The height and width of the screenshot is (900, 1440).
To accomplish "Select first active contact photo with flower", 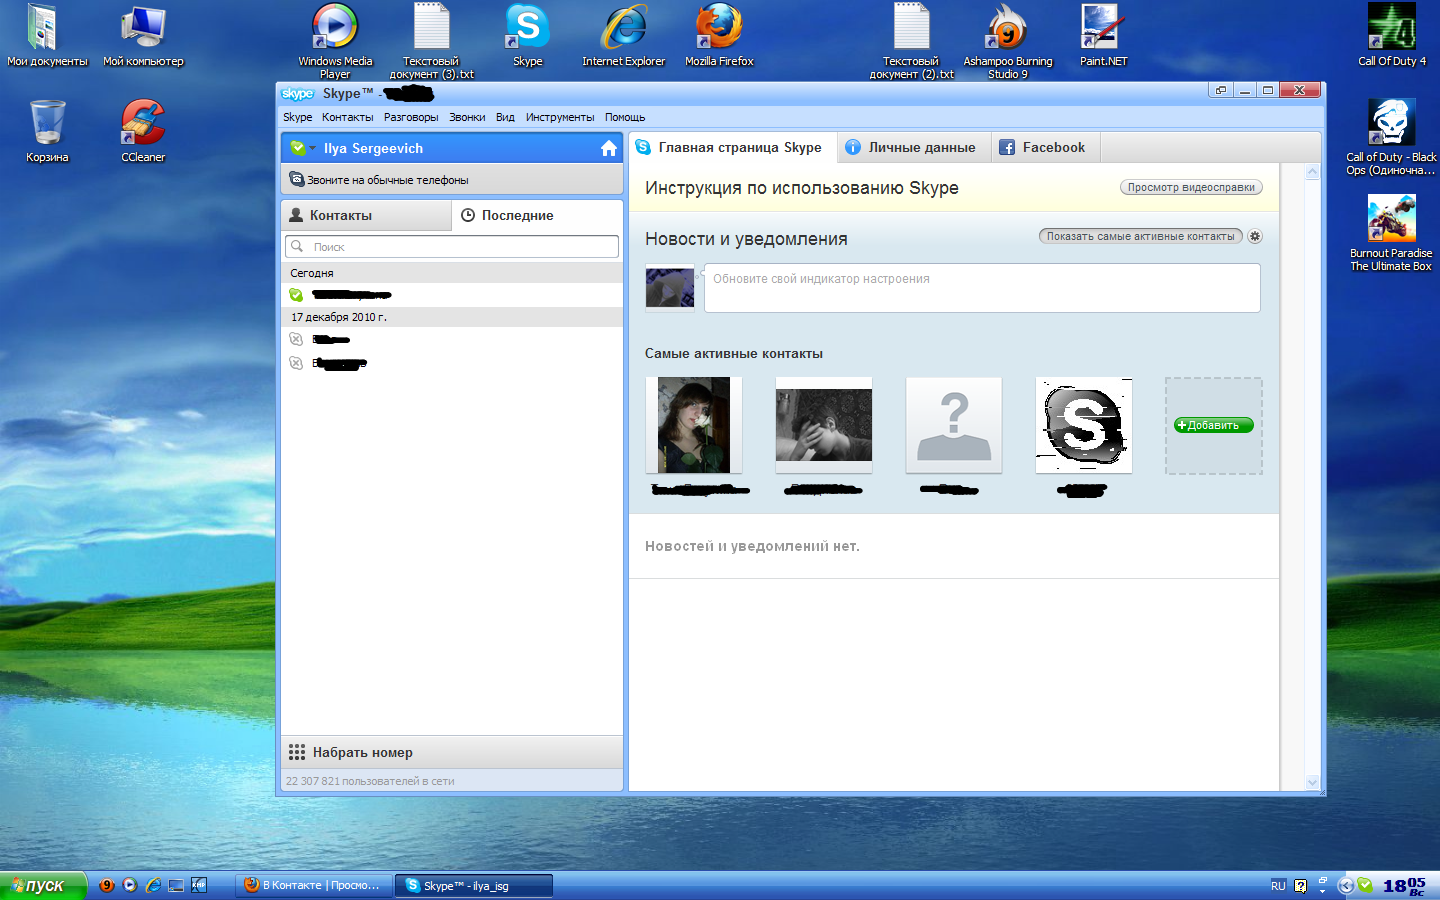I will click(694, 425).
